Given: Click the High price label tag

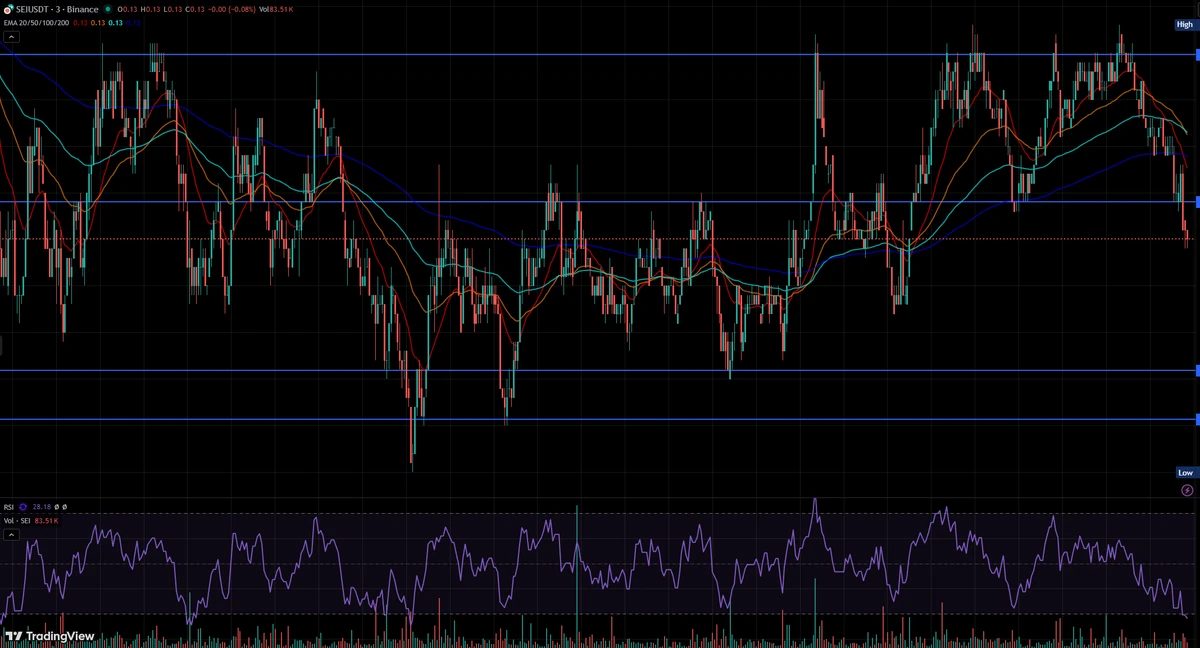Looking at the screenshot, I should (x=1185, y=25).
